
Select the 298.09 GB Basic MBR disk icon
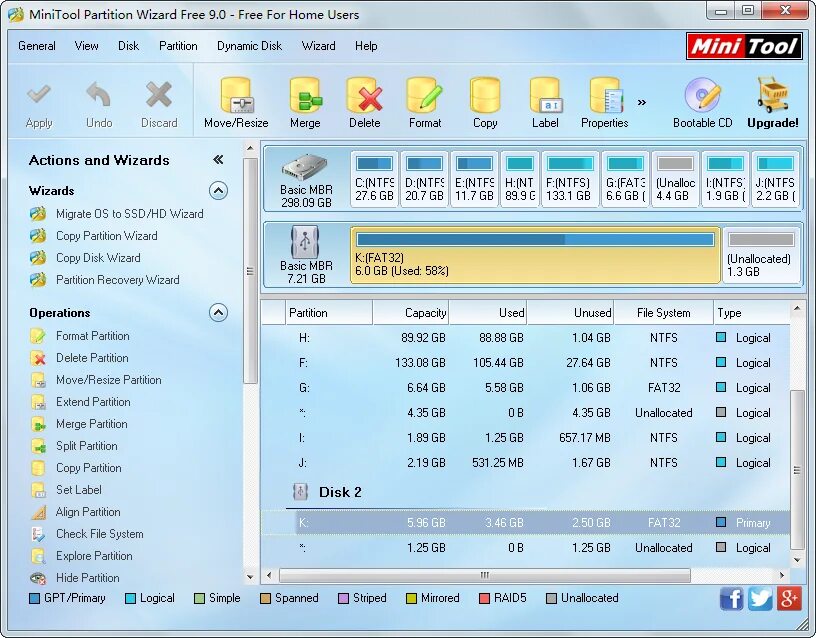click(x=305, y=167)
